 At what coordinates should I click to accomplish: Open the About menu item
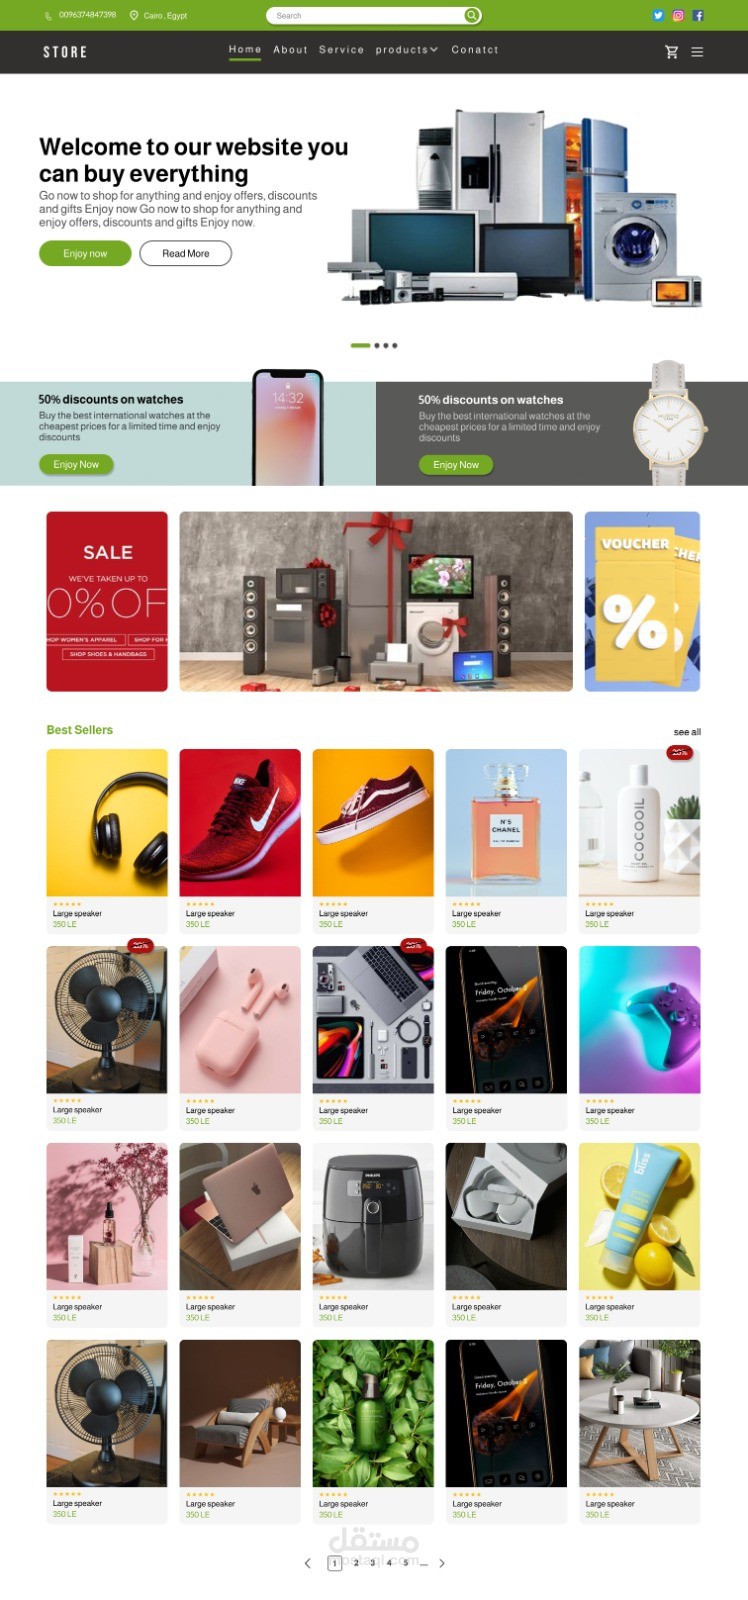pyautogui.click(x=290, y=50)
